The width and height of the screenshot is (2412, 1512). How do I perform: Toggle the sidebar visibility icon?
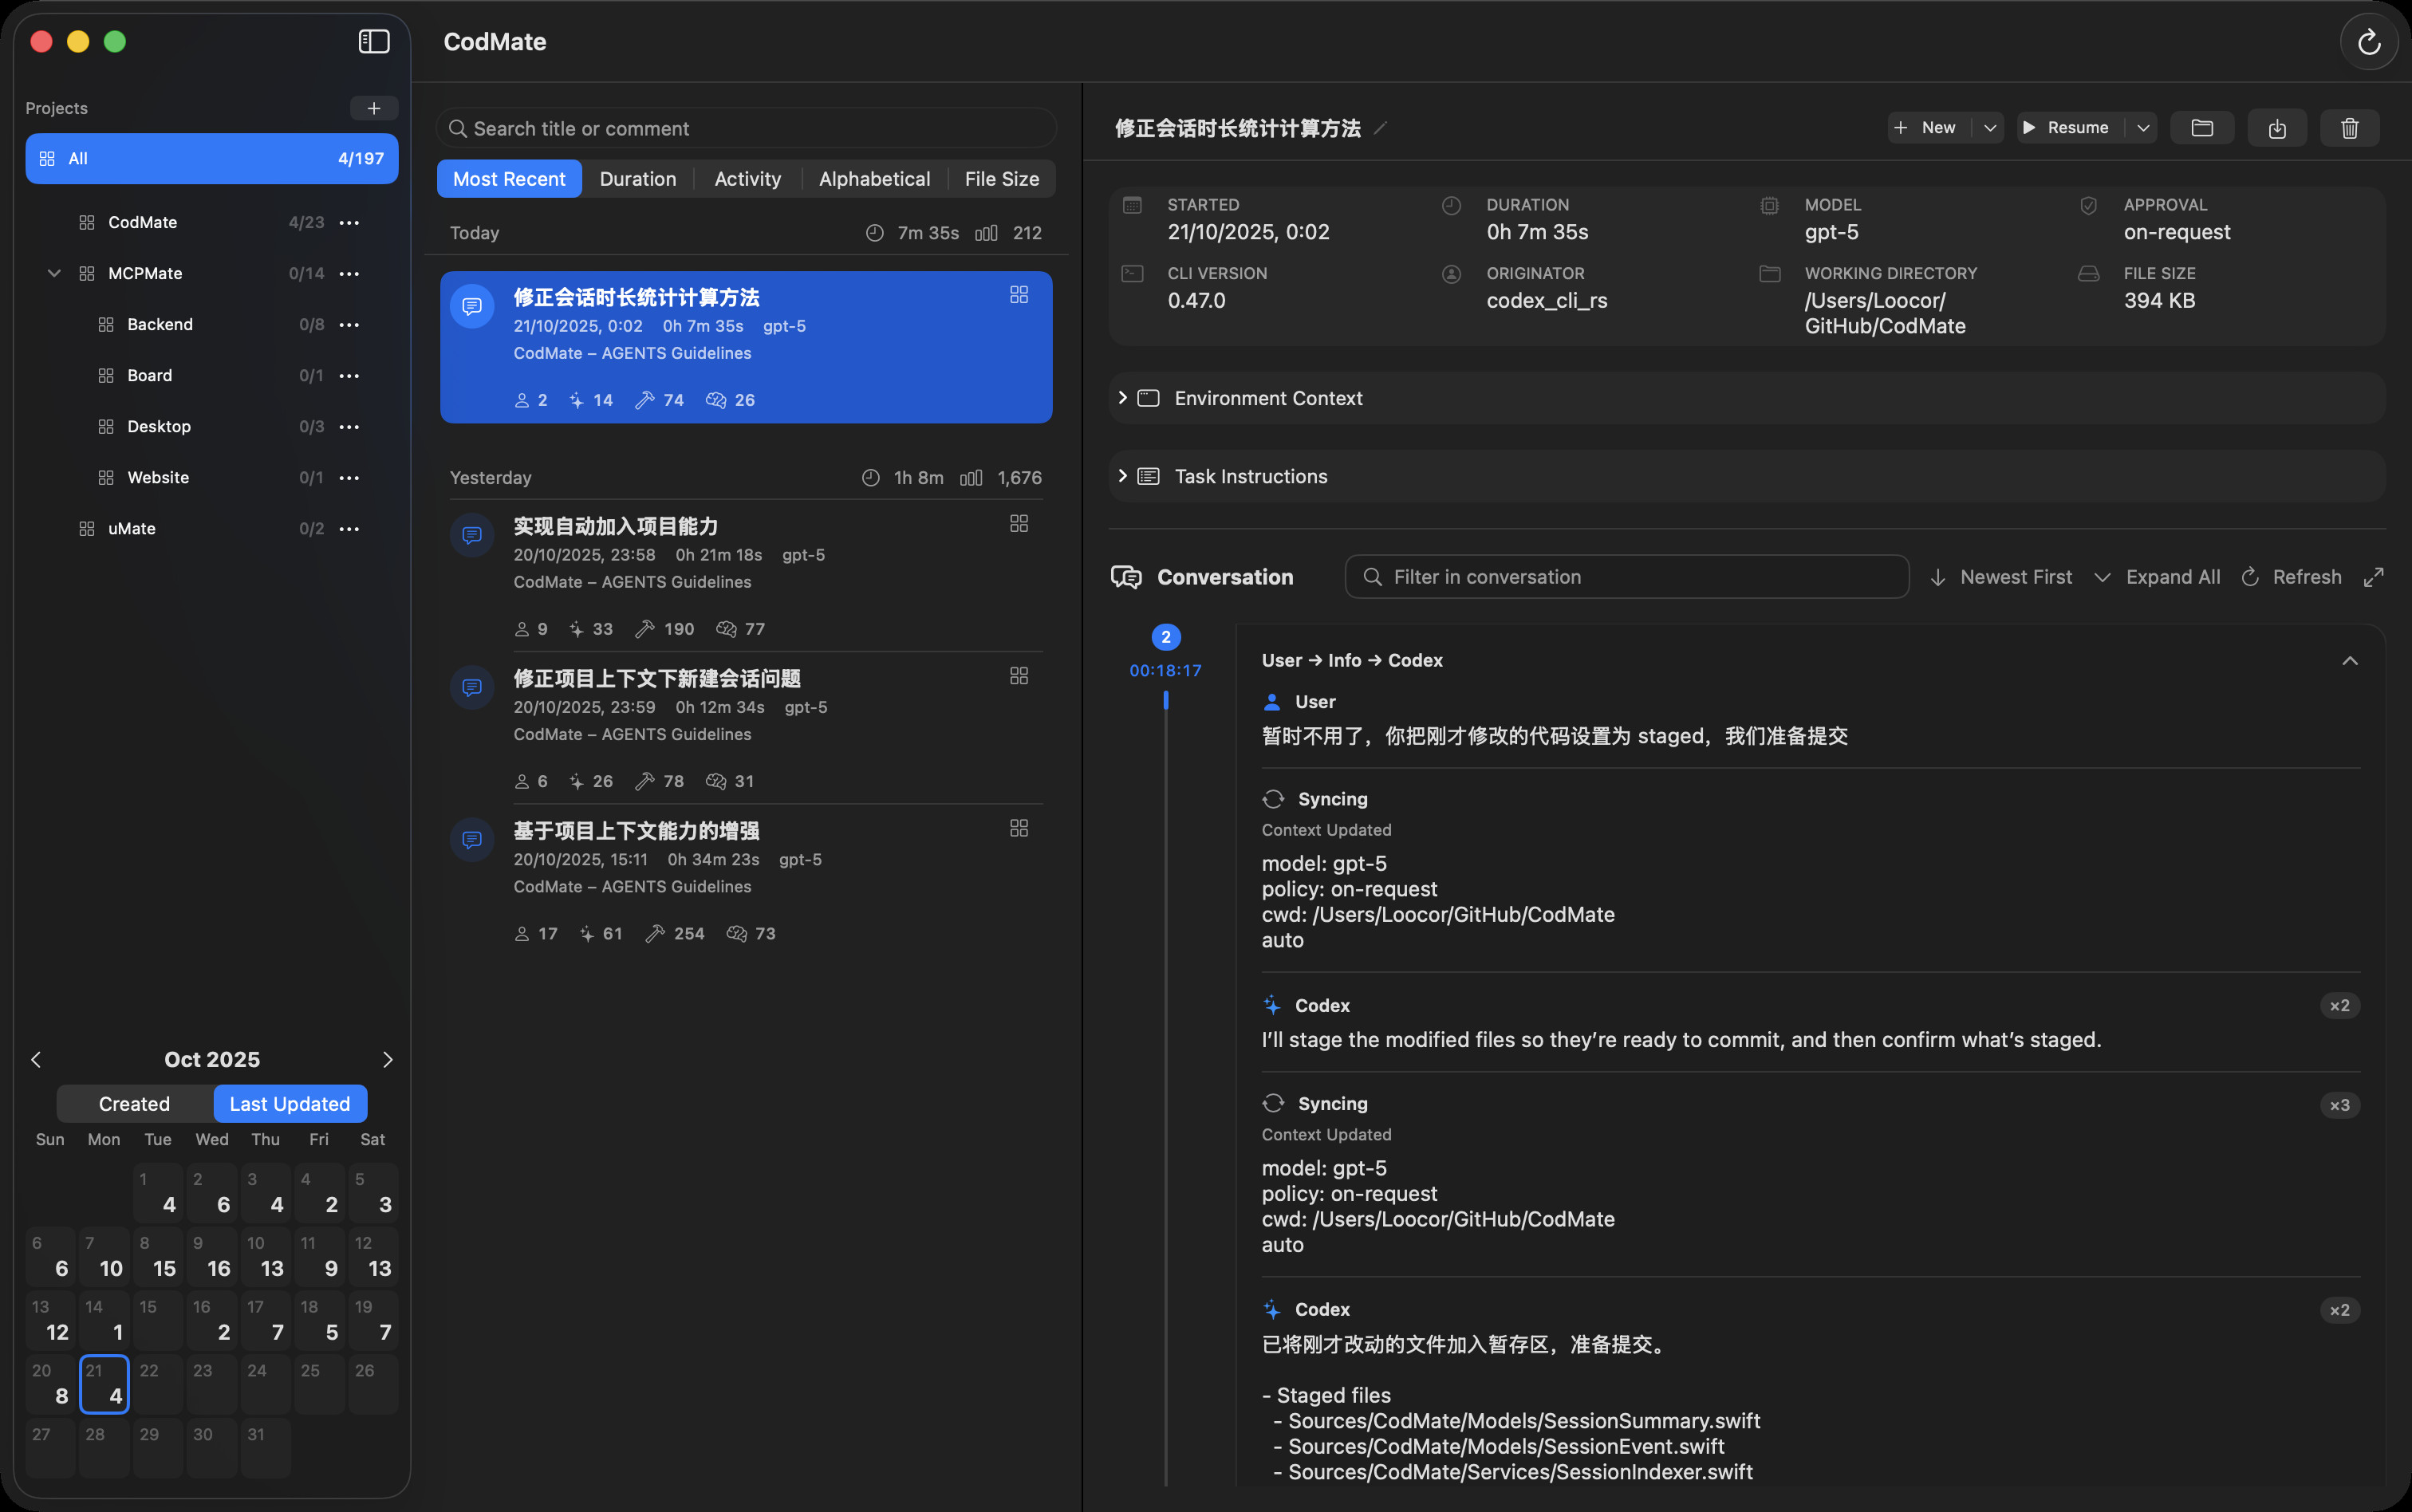374,41
